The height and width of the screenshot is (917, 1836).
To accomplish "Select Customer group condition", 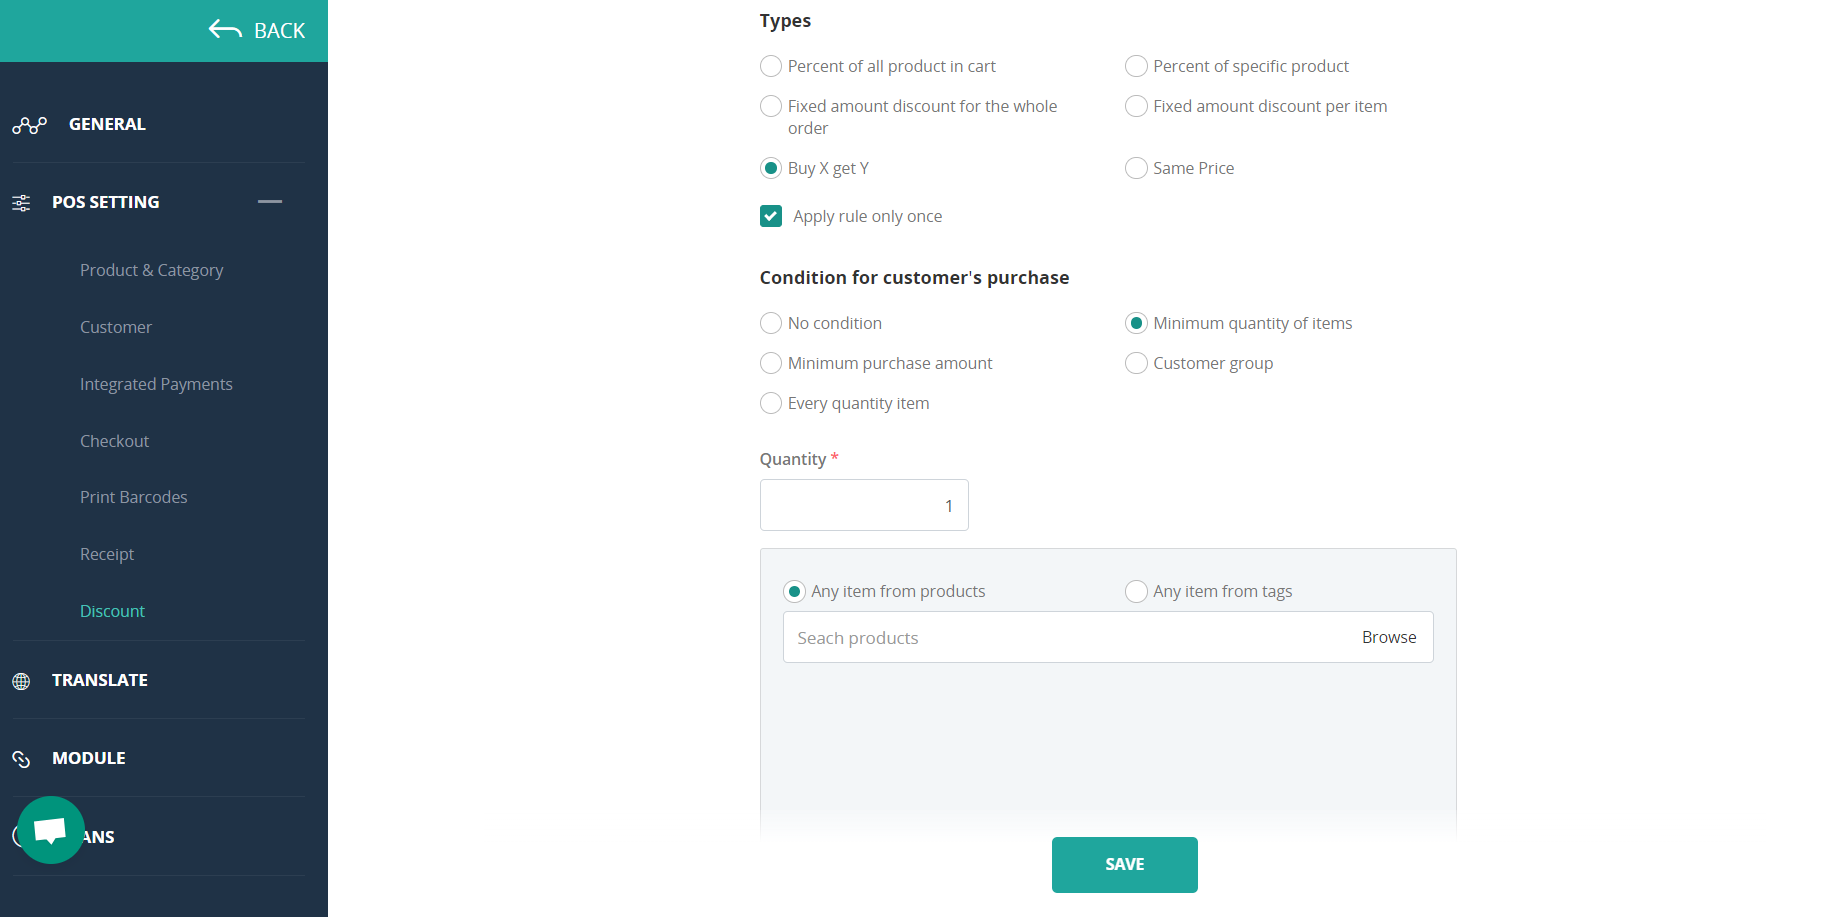I will tap(1136, 363).
